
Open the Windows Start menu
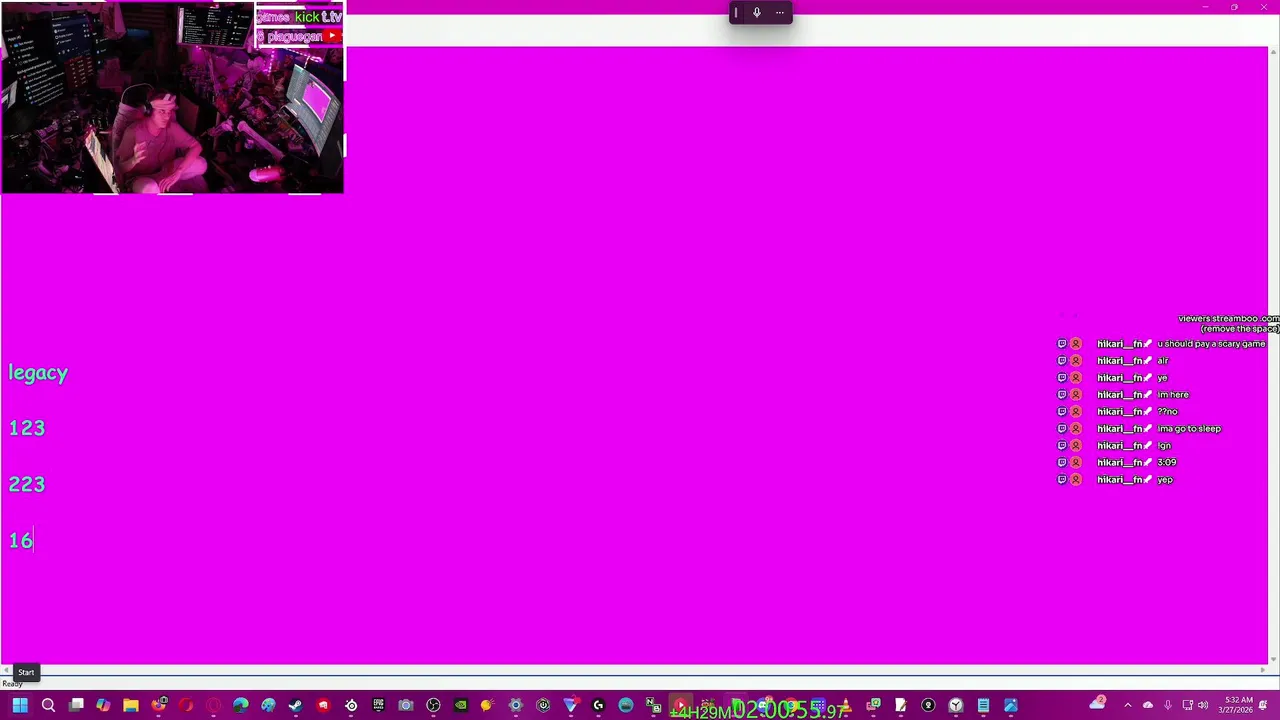click(x=20, y=705)
